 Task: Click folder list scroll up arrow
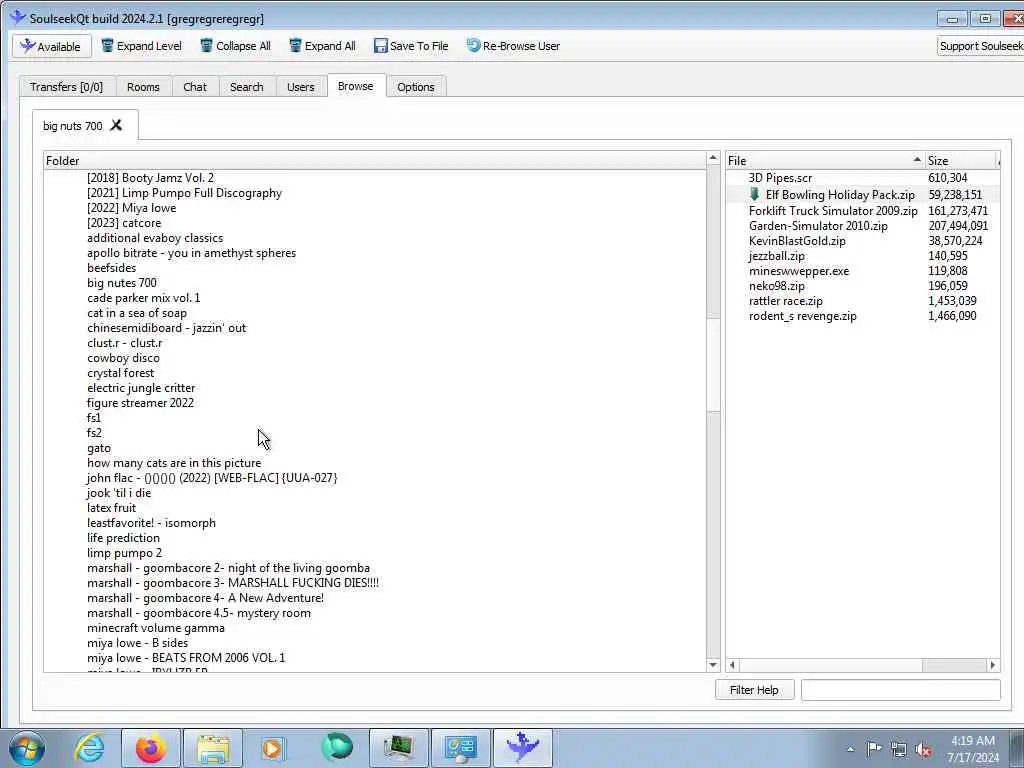[x=712, y=159]
